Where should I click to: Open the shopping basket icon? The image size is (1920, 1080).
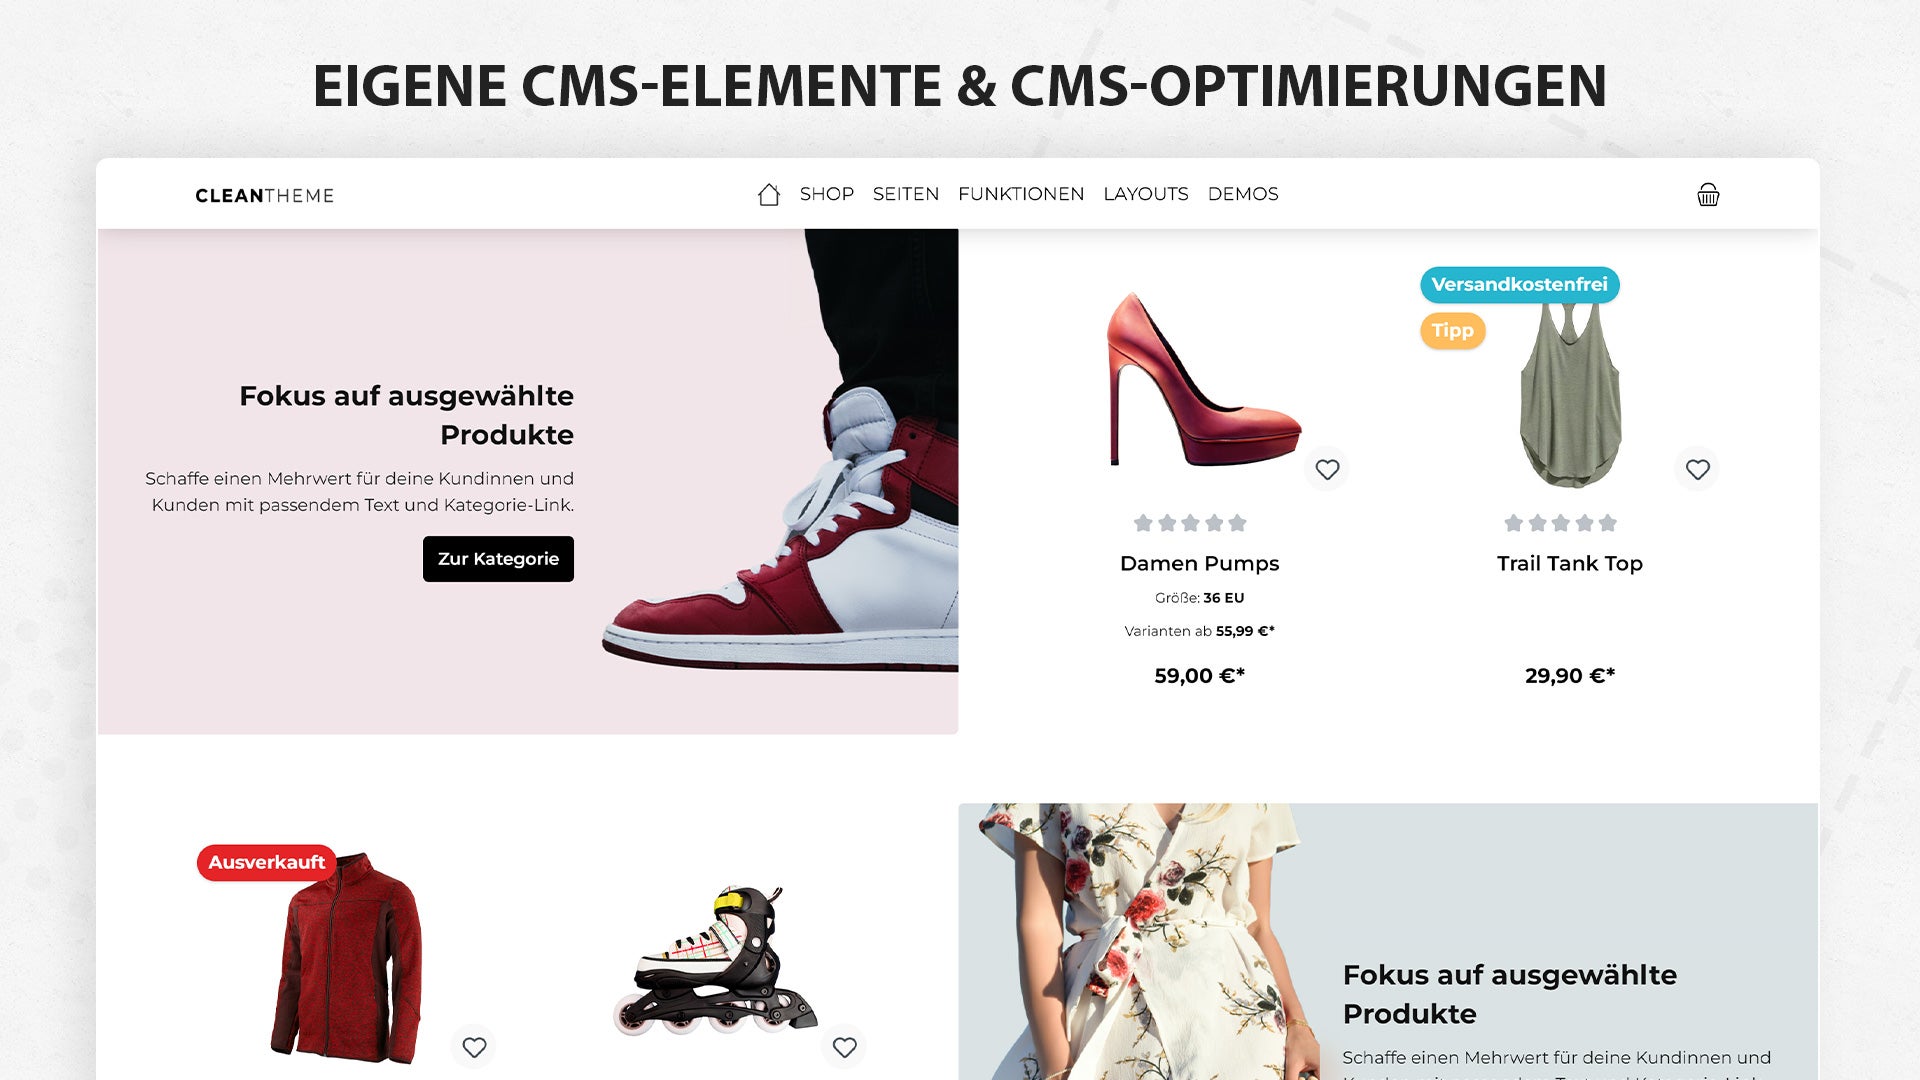point(1708,194)
